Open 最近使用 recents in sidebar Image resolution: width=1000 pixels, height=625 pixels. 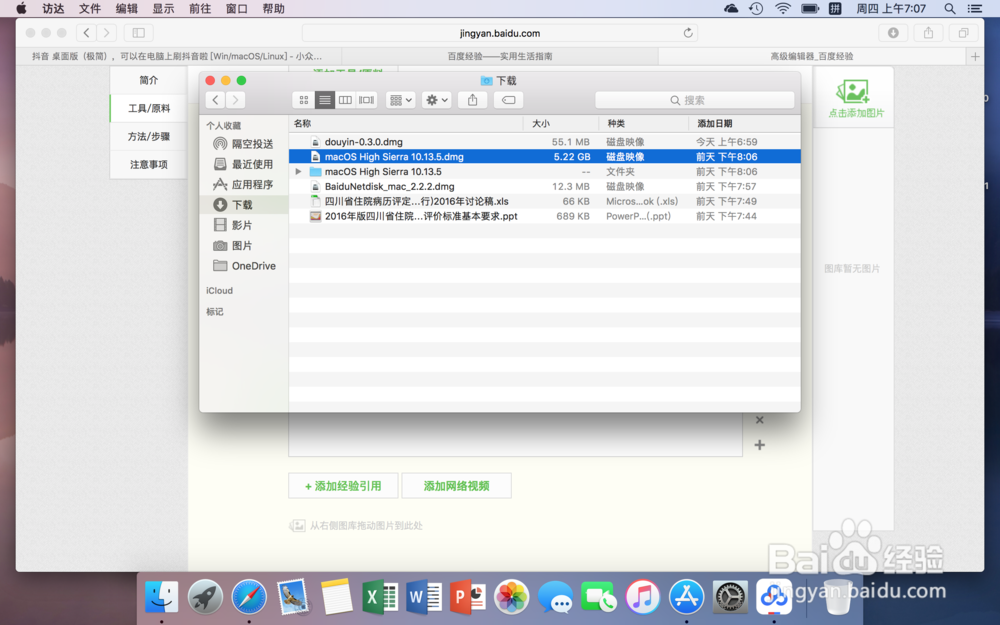(244, 165)
